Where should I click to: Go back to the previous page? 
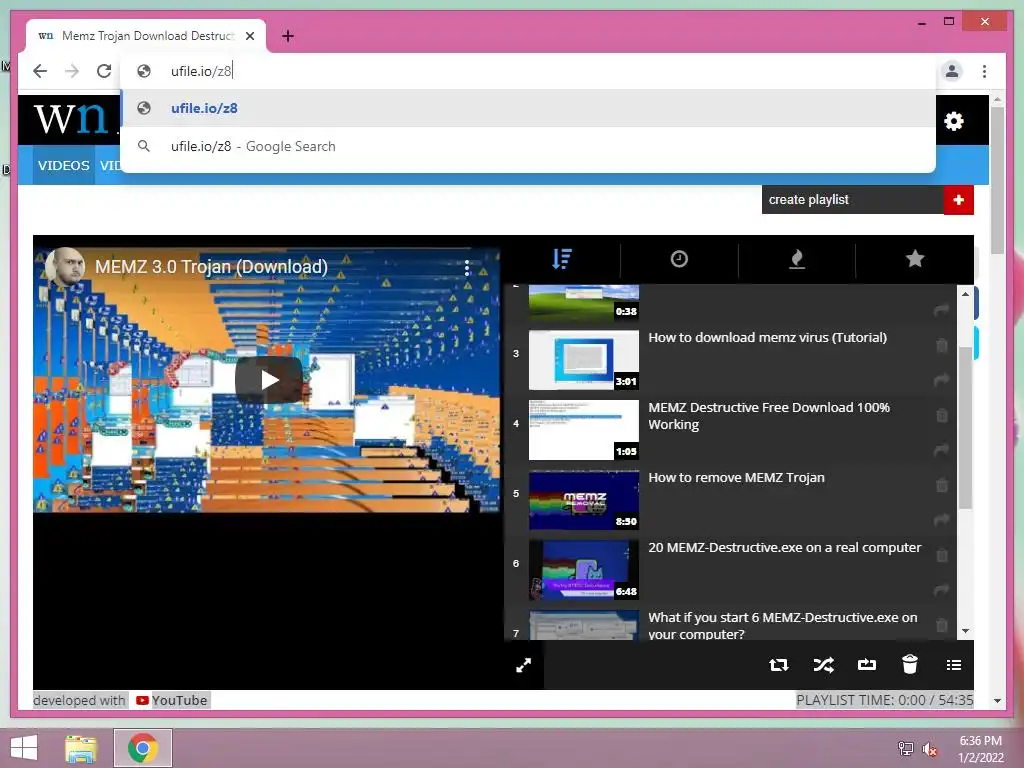pos(40,71)
